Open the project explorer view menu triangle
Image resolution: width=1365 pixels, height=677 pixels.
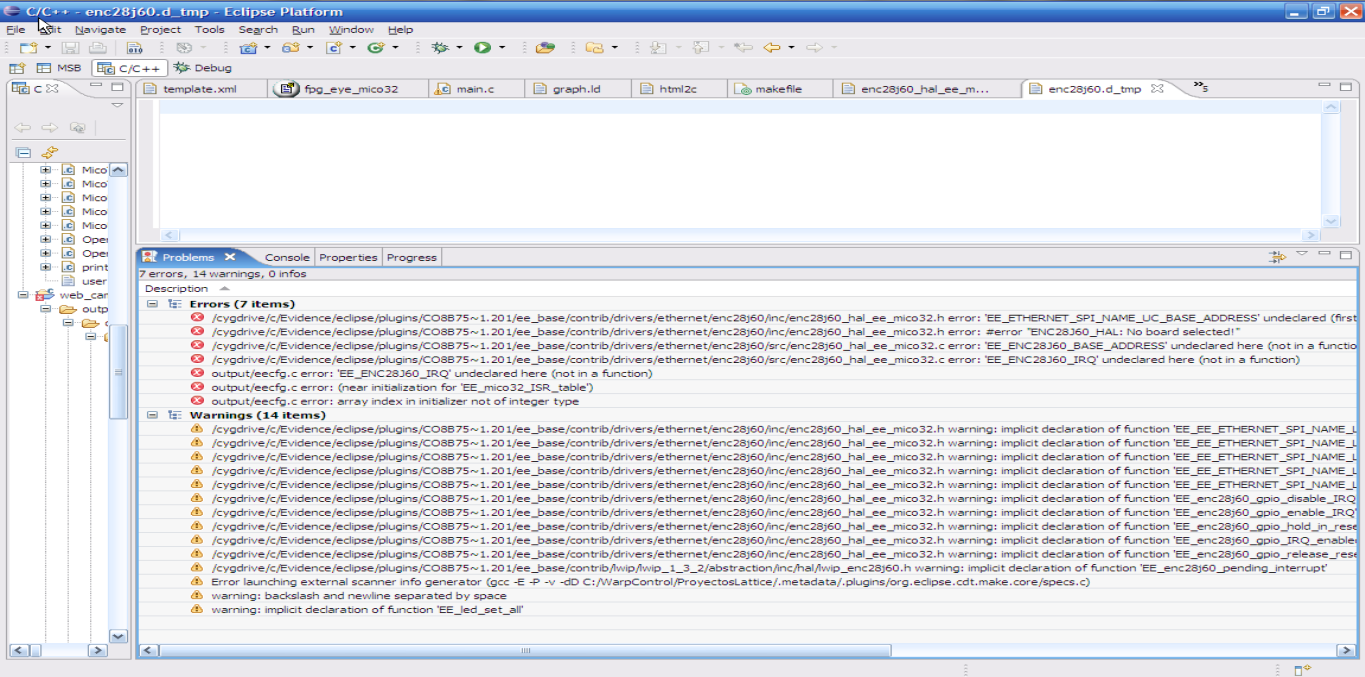click(117, 105)
